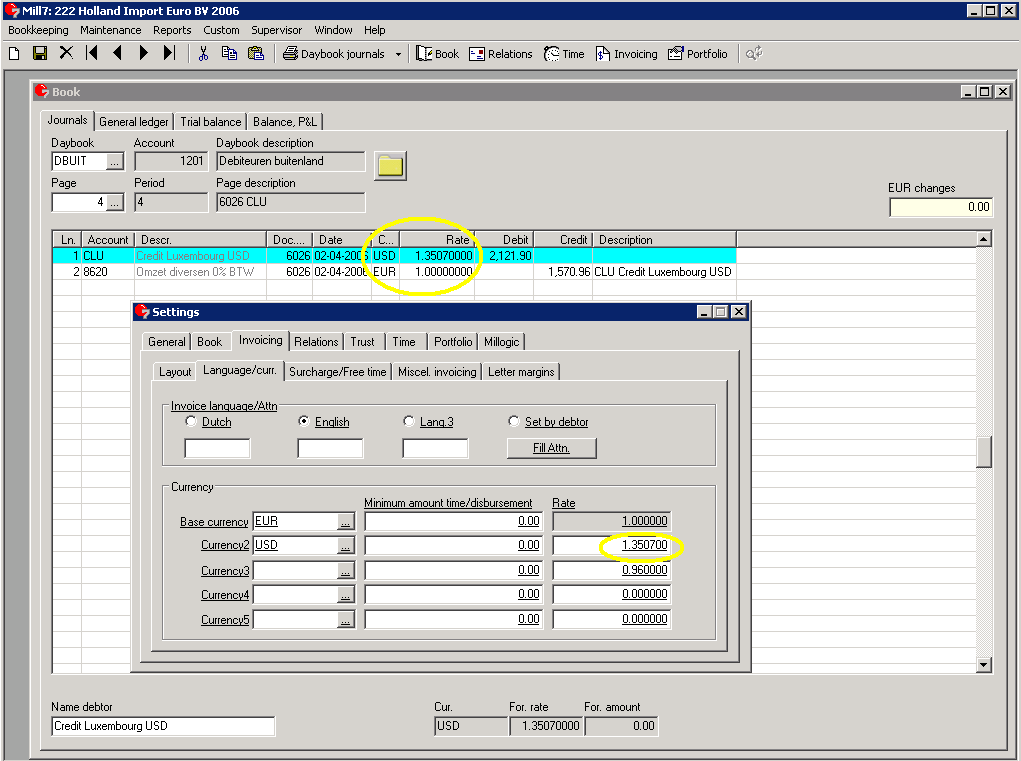This screenshot has height=761, width=1021.
Task: Switch to the Balance, P&L tab
Action: (285, 122)
